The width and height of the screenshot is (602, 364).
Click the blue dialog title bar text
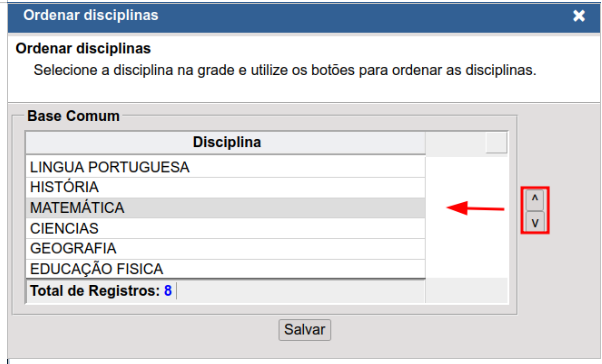pyautogui.click(x=91, y=15)
